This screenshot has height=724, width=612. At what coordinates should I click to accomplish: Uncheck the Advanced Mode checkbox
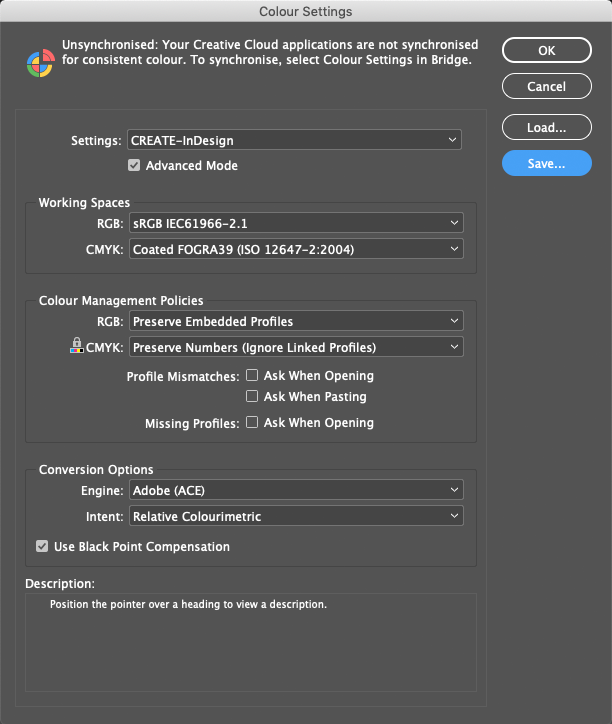(x=134, y=165)
